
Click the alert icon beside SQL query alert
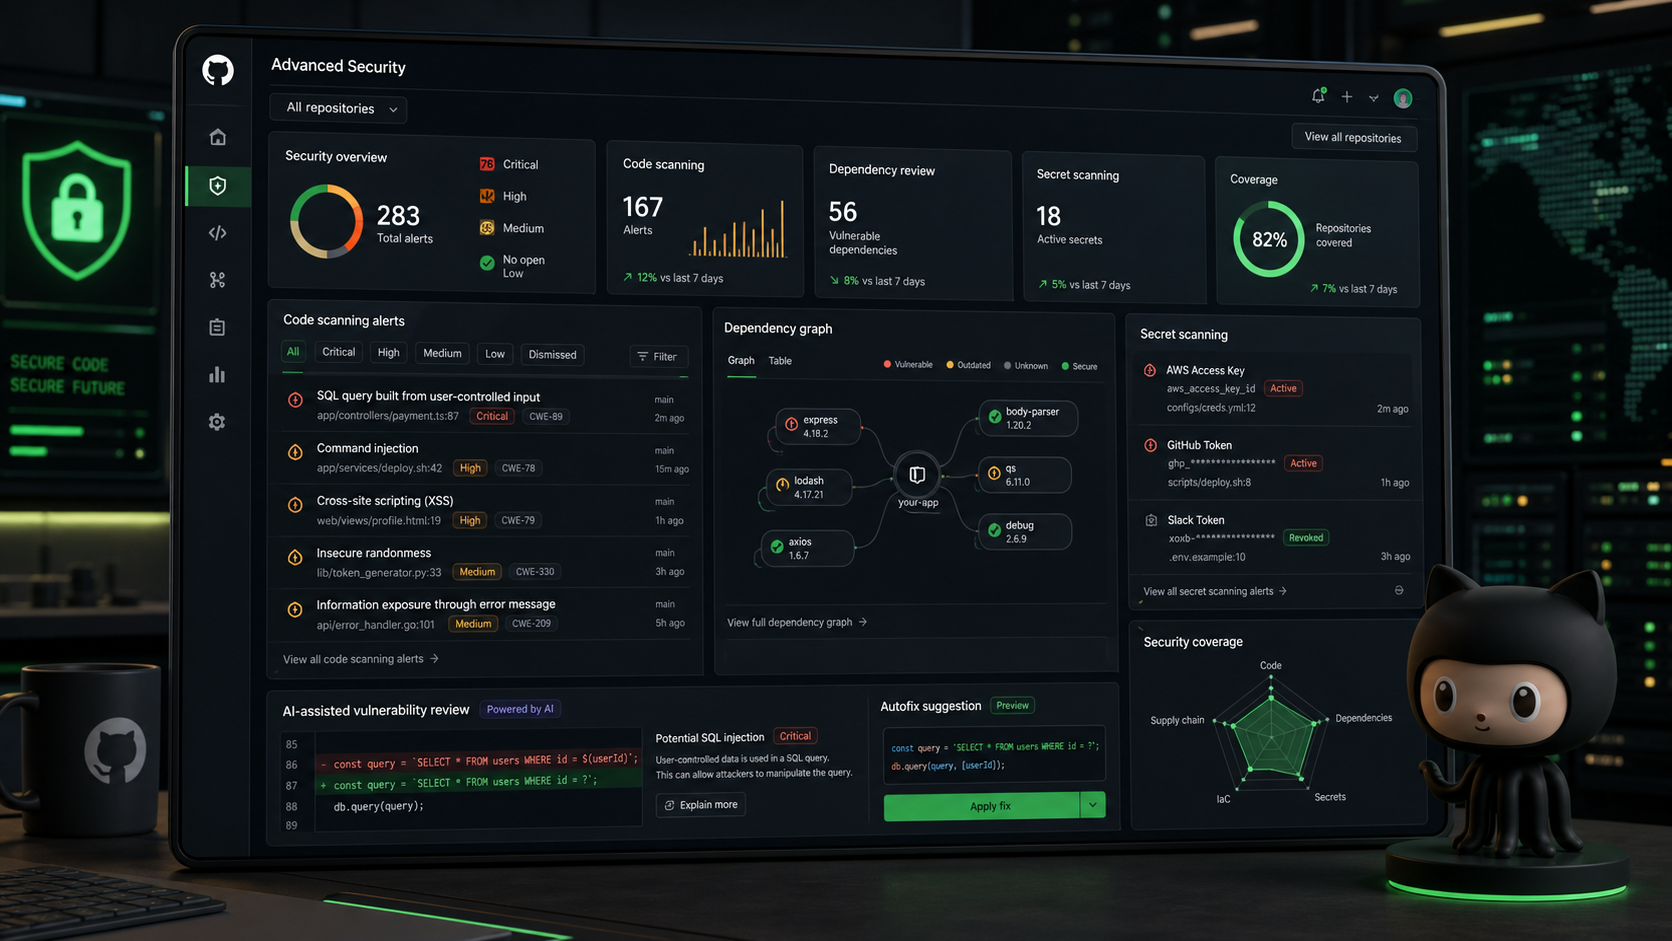pyautogui.click(x=295, y=400)
